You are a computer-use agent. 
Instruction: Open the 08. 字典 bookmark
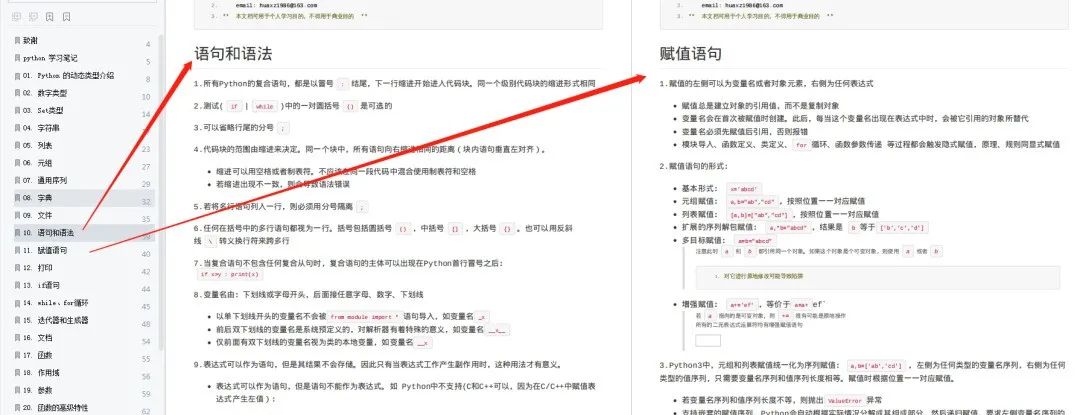pos(37,198)
